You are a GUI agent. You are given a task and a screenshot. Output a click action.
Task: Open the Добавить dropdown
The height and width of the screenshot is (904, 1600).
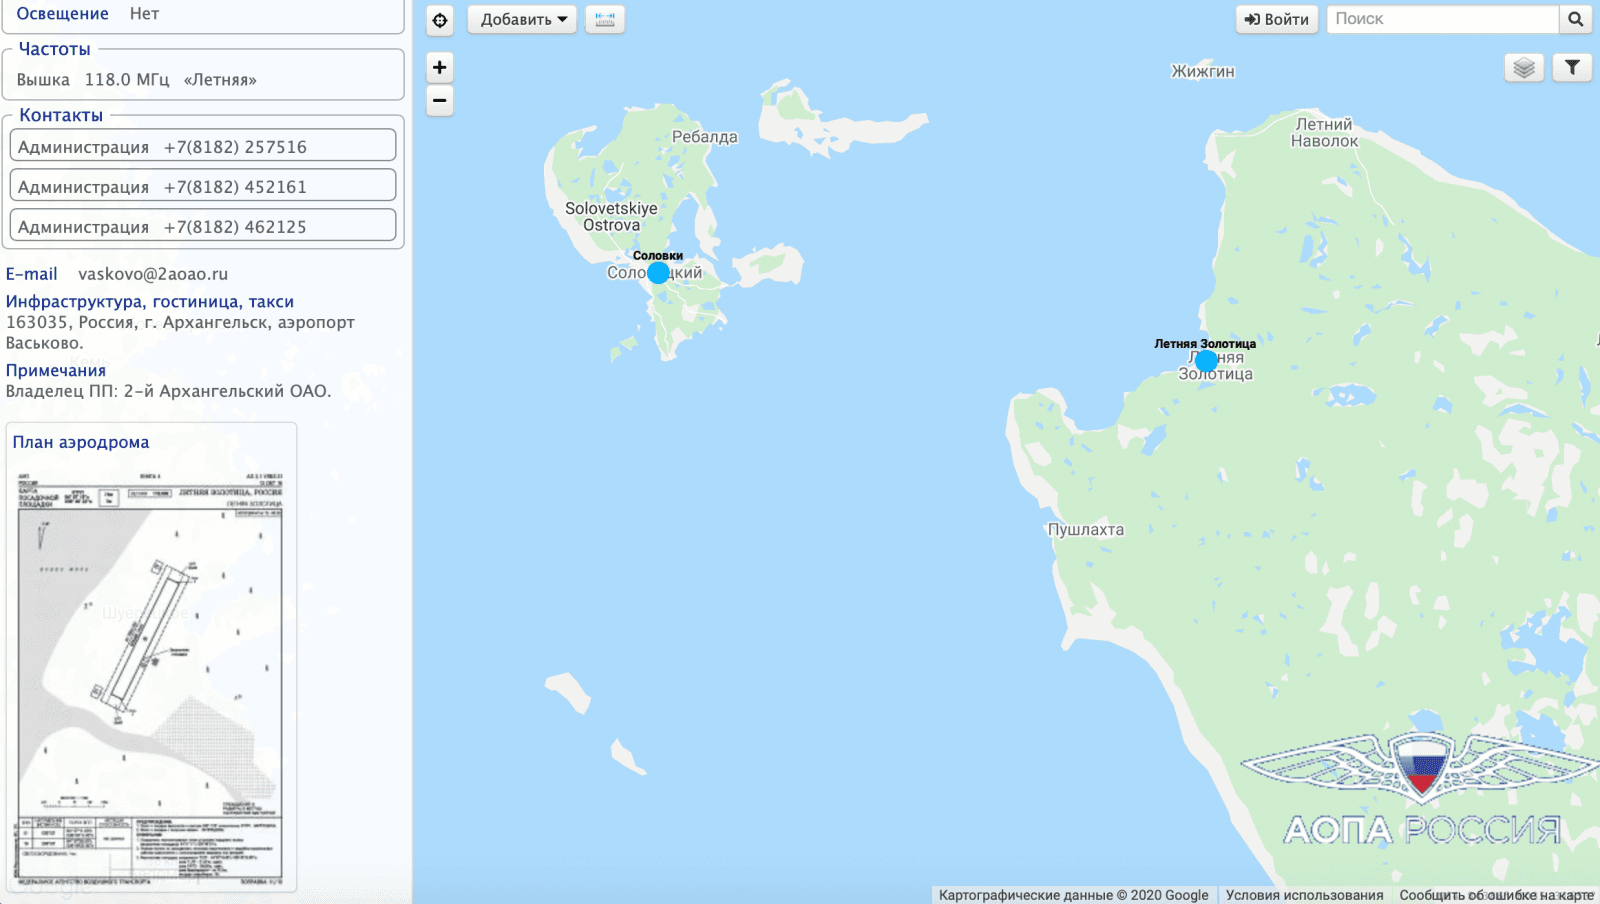(x=522, y=19)
